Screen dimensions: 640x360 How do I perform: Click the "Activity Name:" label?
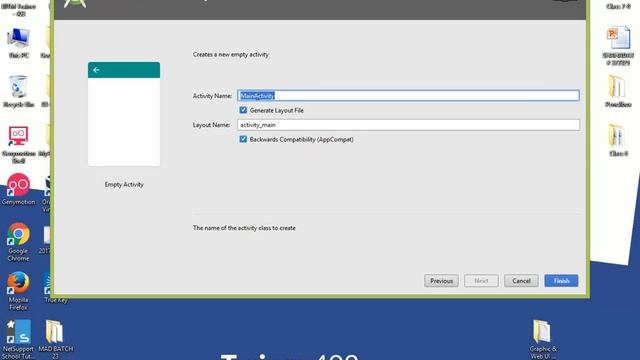pos(212,96)
